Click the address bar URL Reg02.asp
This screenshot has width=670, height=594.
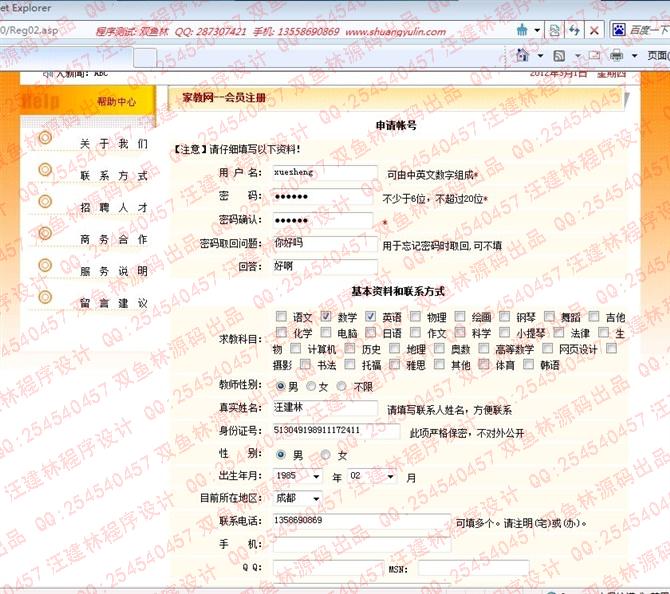29,30
